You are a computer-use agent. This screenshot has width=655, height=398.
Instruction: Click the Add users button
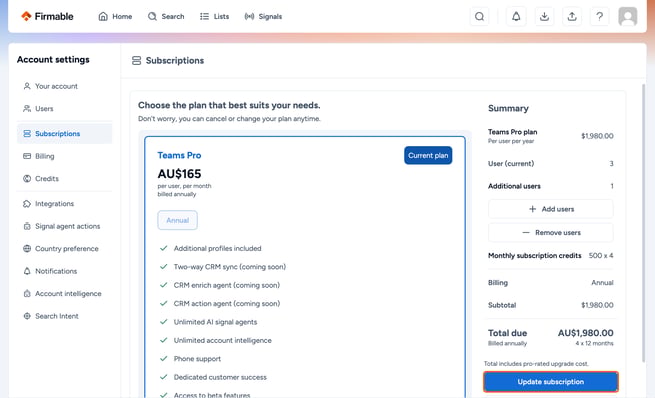551,209
